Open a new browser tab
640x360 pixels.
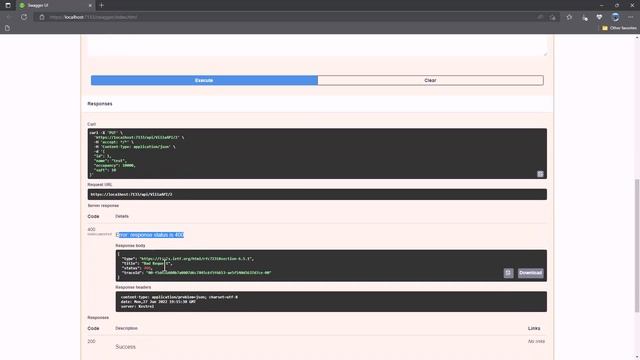coord(102,5)
